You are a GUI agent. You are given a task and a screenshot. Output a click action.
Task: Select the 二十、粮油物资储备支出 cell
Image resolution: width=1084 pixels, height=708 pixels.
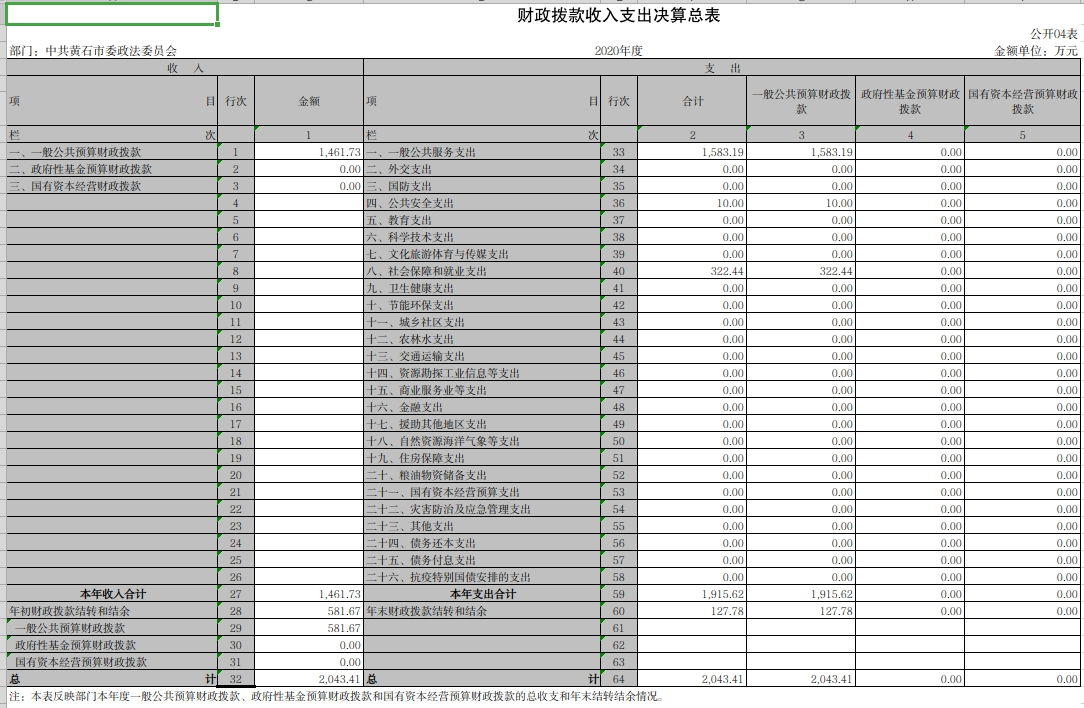coord(483,475)
